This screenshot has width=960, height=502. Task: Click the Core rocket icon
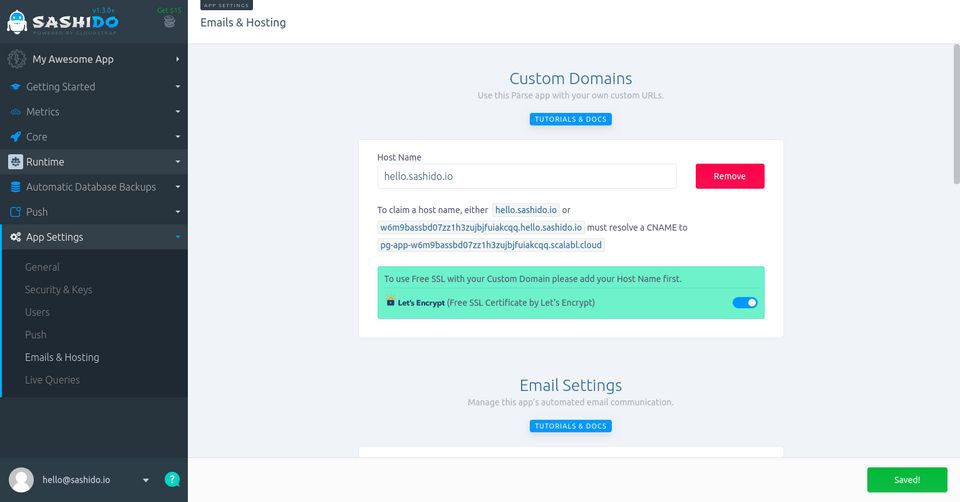[x=16, y=137]
